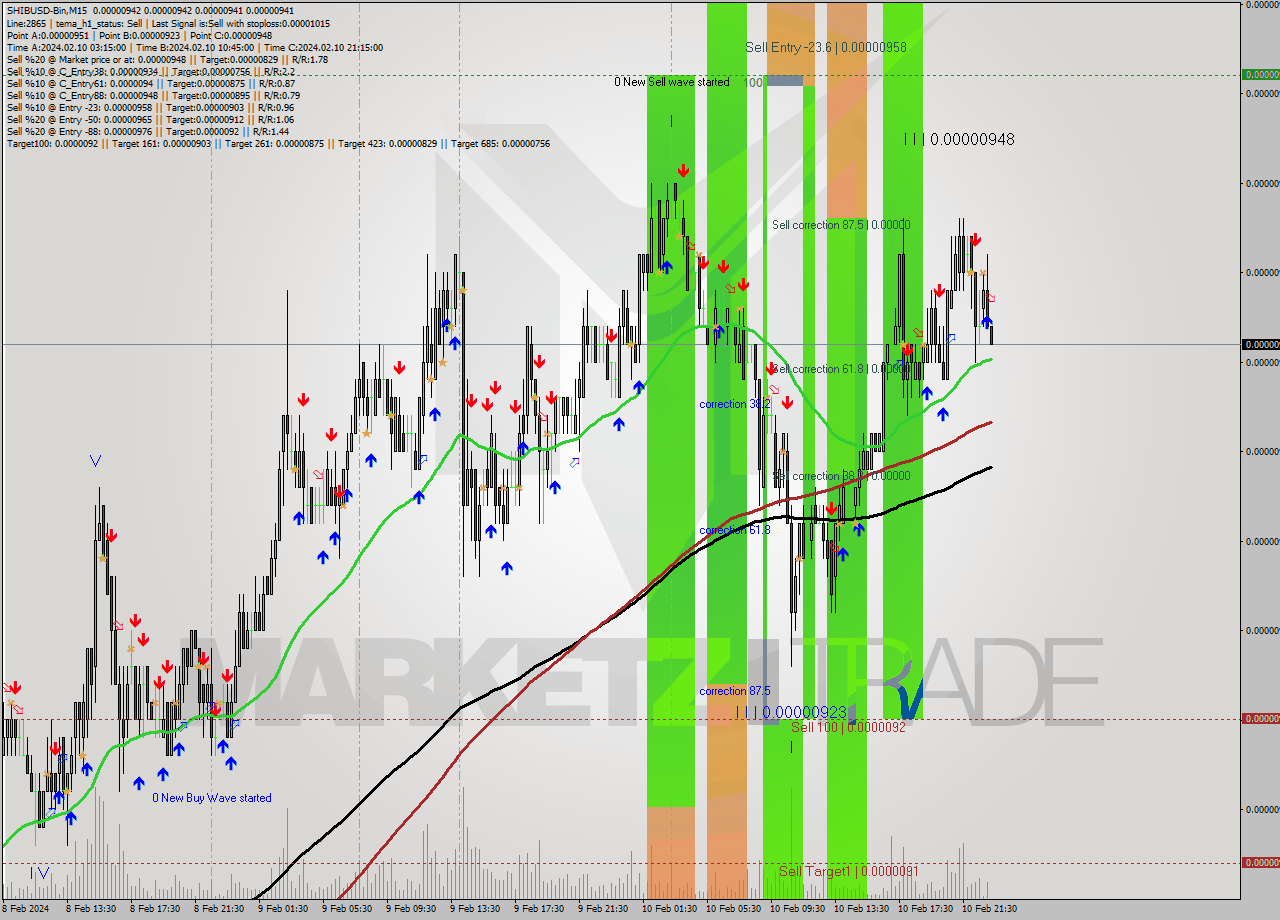Click the 'Sell correction 61.8' label
This screenshot has width=1280, height=920.
pyautogui.click(x=841, y=369)
